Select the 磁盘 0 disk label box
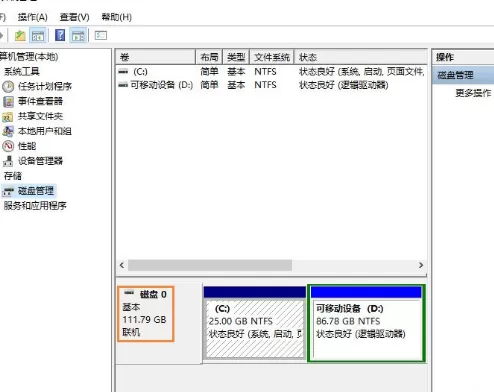 (x=146, y=314)
